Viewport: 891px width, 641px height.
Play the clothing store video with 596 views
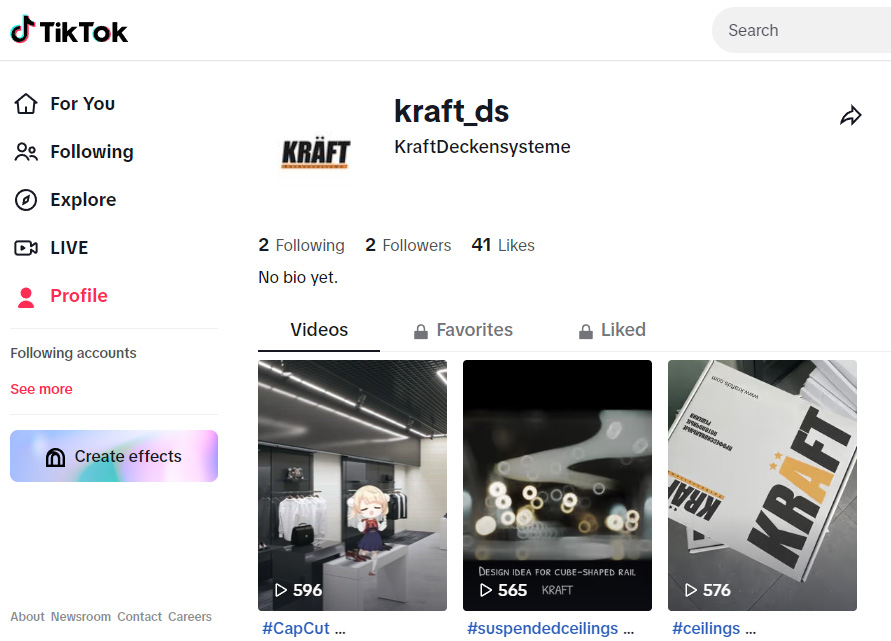pos(352,485)
